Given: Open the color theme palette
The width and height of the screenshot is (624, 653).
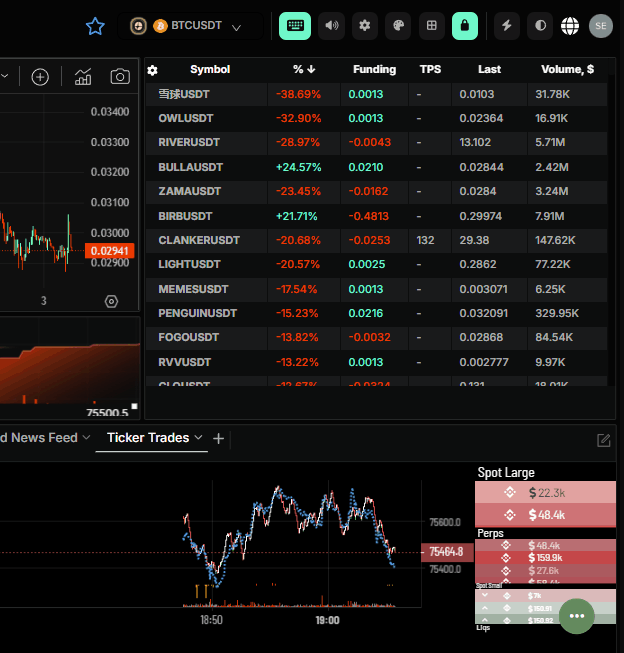Looking at the screenshot, I should (398, 26).
